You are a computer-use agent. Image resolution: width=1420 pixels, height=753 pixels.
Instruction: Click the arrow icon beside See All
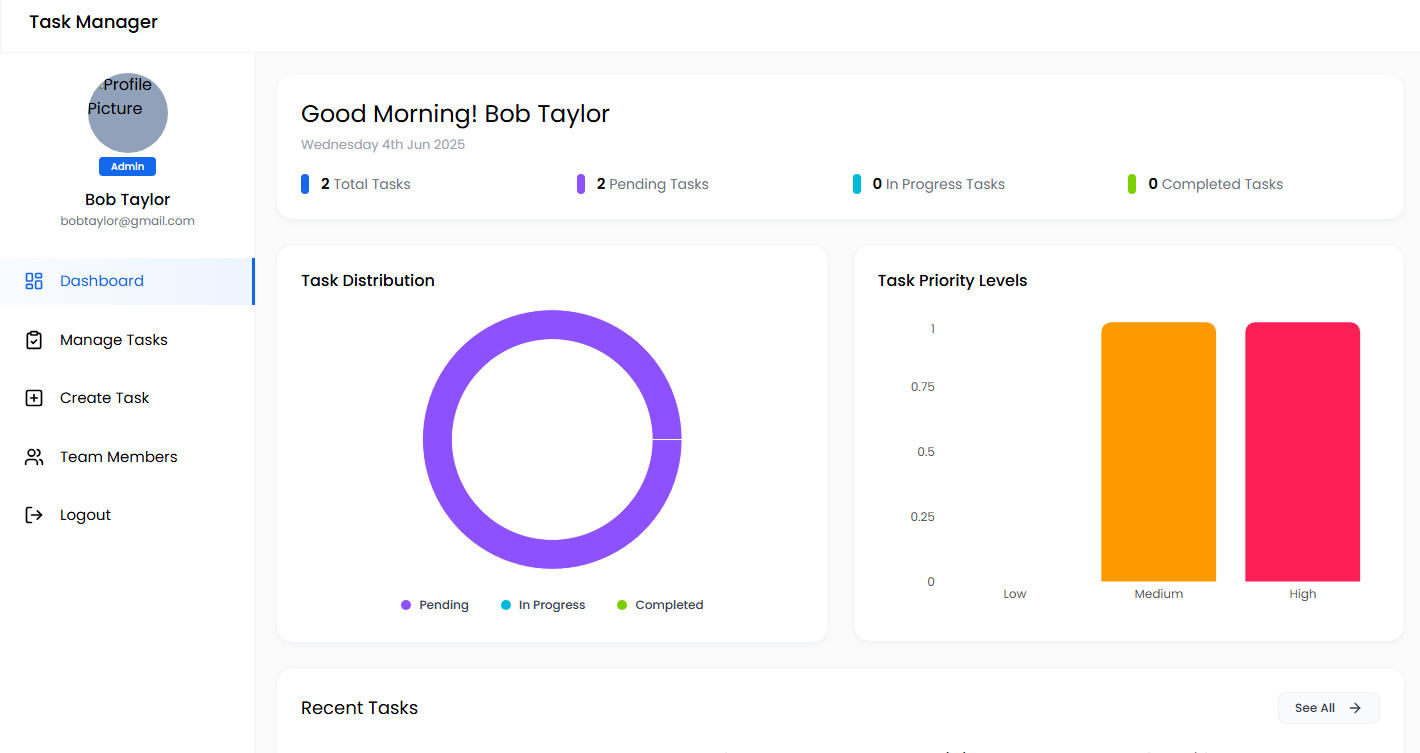tap(1355, 708)
